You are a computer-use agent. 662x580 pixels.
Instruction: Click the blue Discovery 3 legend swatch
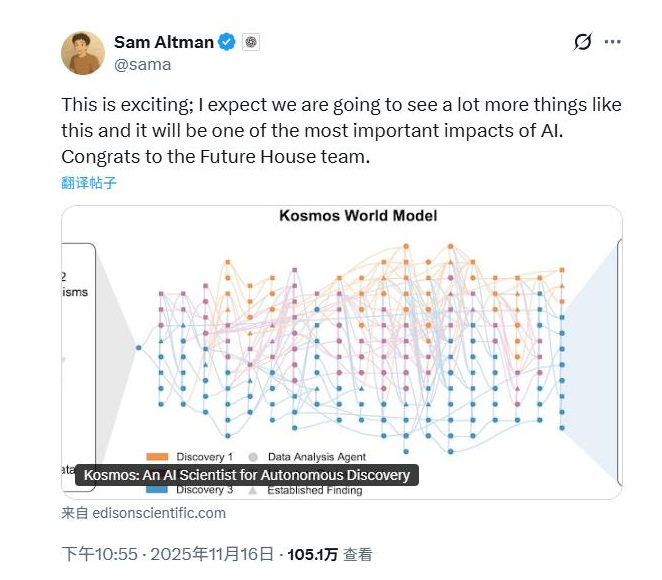pyautogui.click(x=157, y=491)
